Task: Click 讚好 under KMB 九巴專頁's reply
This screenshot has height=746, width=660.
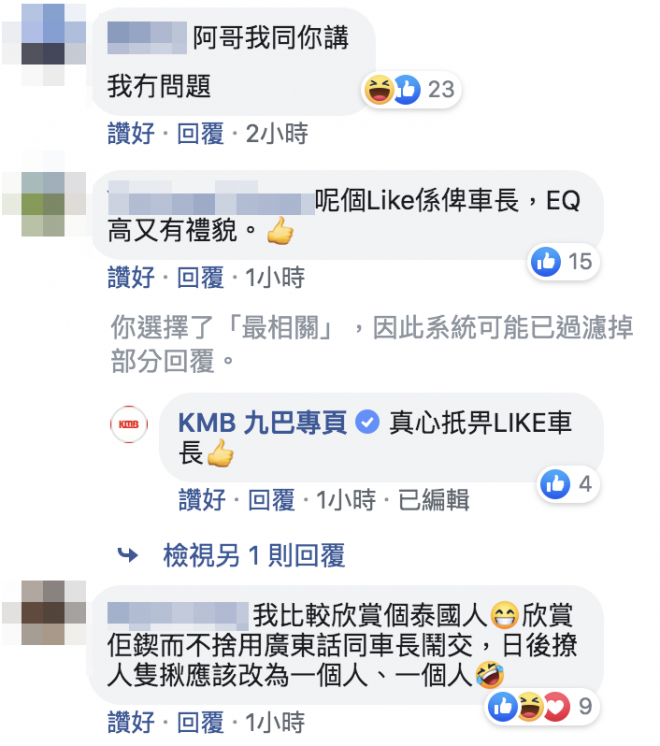Action: pyautogui.click(x=202, y=500)
